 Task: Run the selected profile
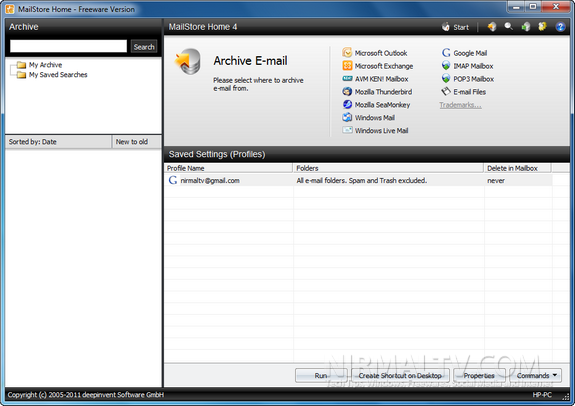click(x=321, y=375)
